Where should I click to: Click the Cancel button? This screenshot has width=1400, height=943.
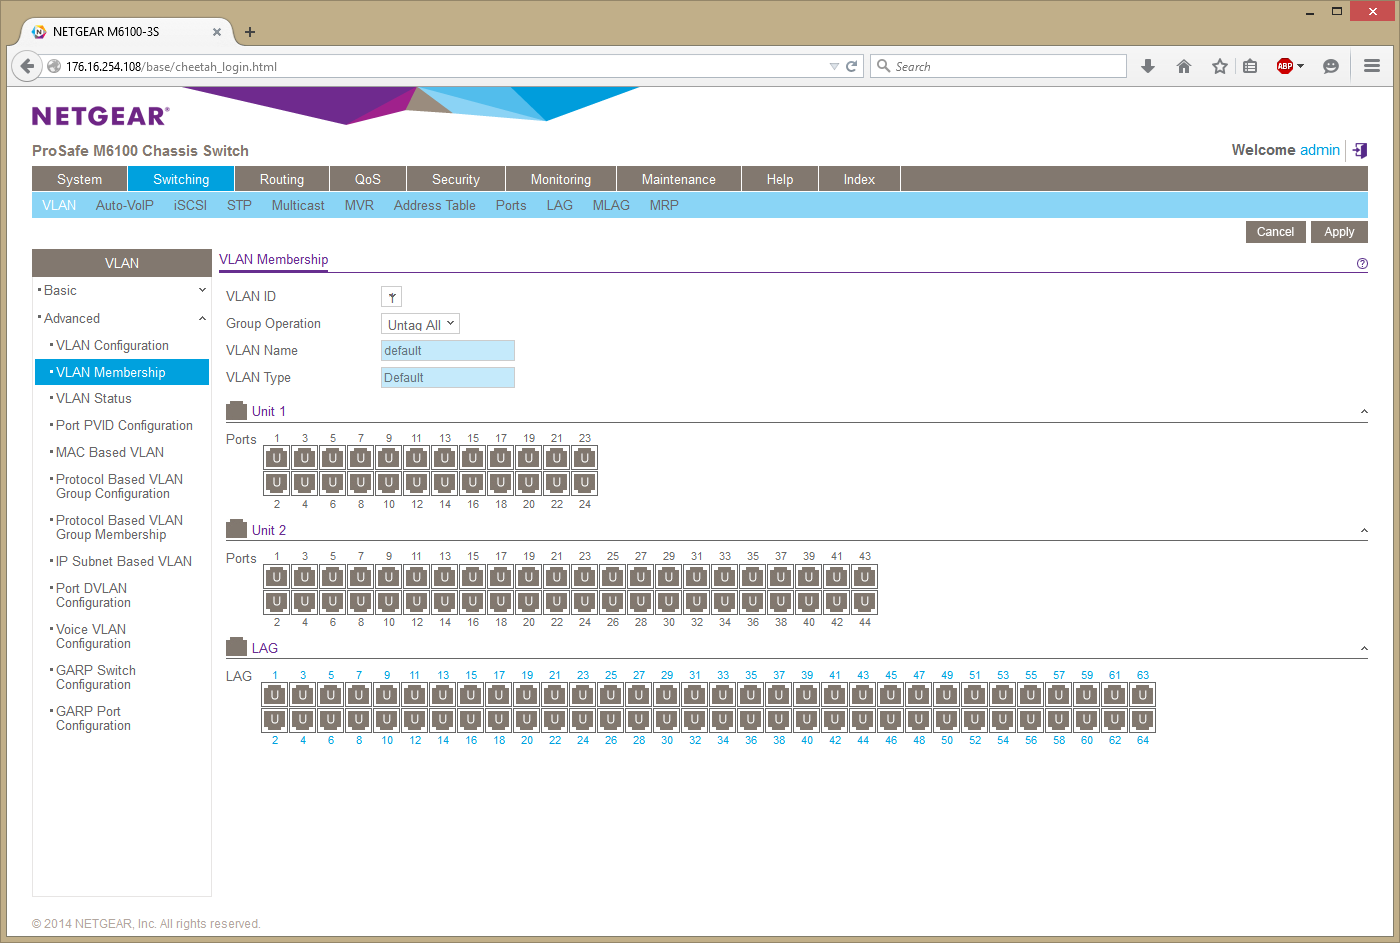[x=1275, y=232]
